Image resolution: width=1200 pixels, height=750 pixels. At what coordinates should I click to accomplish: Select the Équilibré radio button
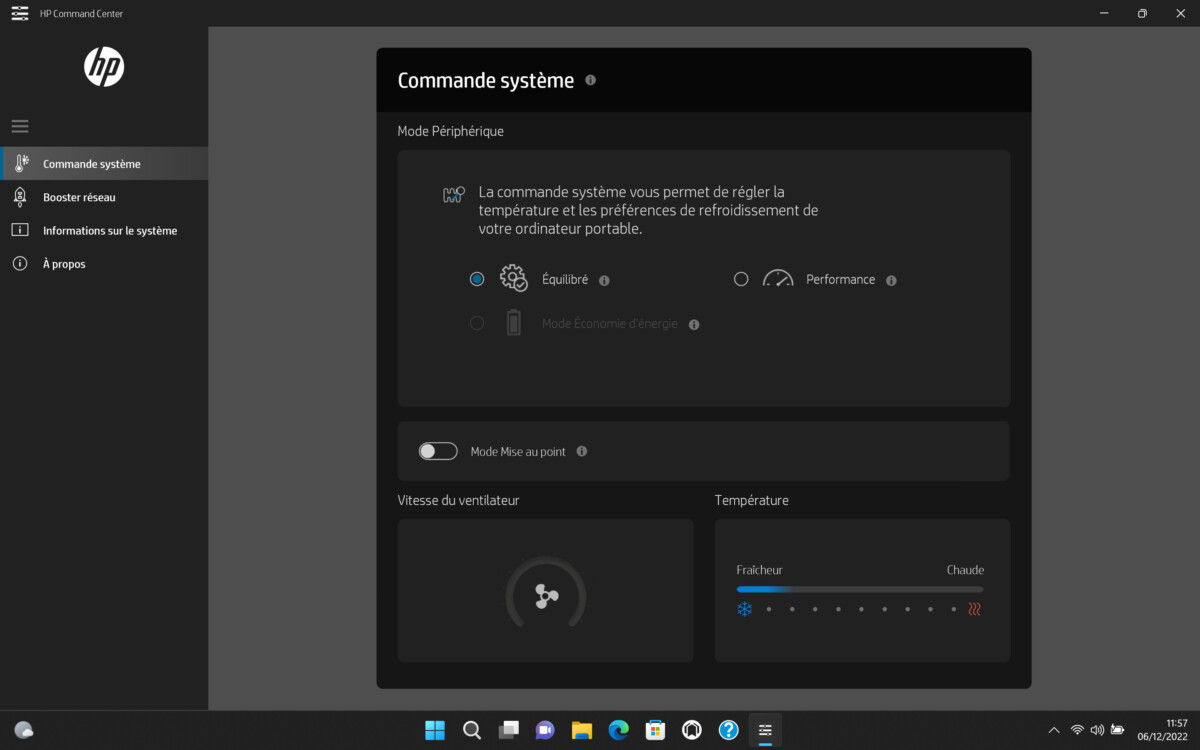click(x=477, y=280)
